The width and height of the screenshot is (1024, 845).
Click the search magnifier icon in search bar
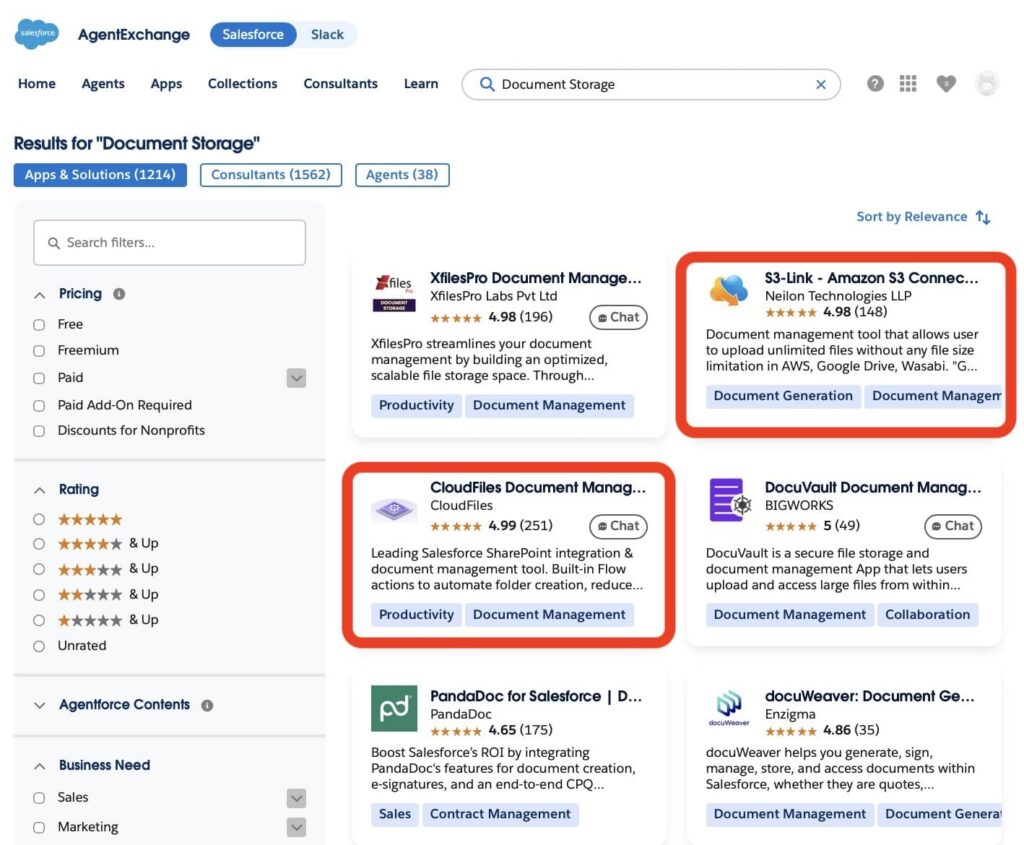487,84
